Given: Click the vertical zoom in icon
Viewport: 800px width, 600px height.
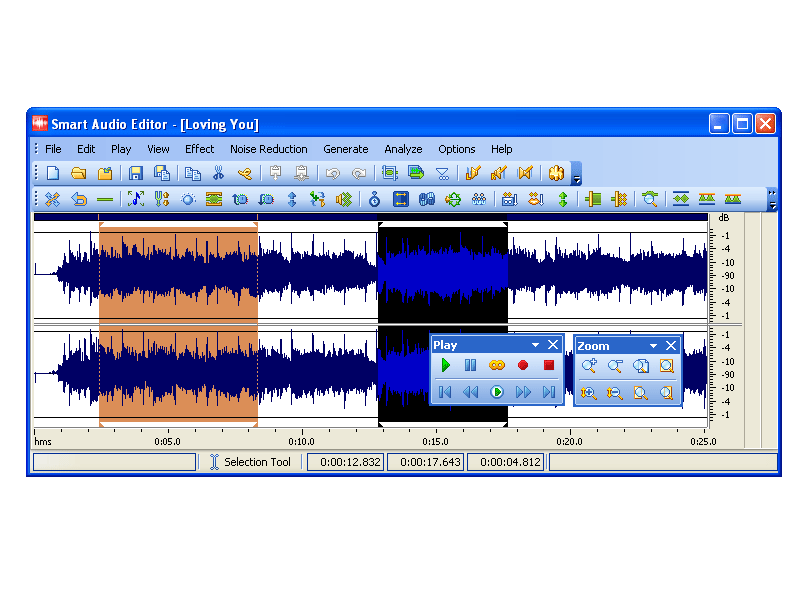Looking at the screenshot, I should (x=589, y=393).
